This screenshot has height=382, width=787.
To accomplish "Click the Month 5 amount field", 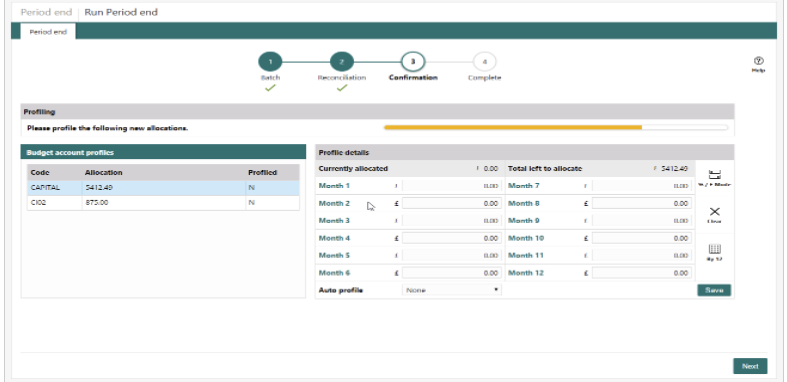I will point(451,256).
